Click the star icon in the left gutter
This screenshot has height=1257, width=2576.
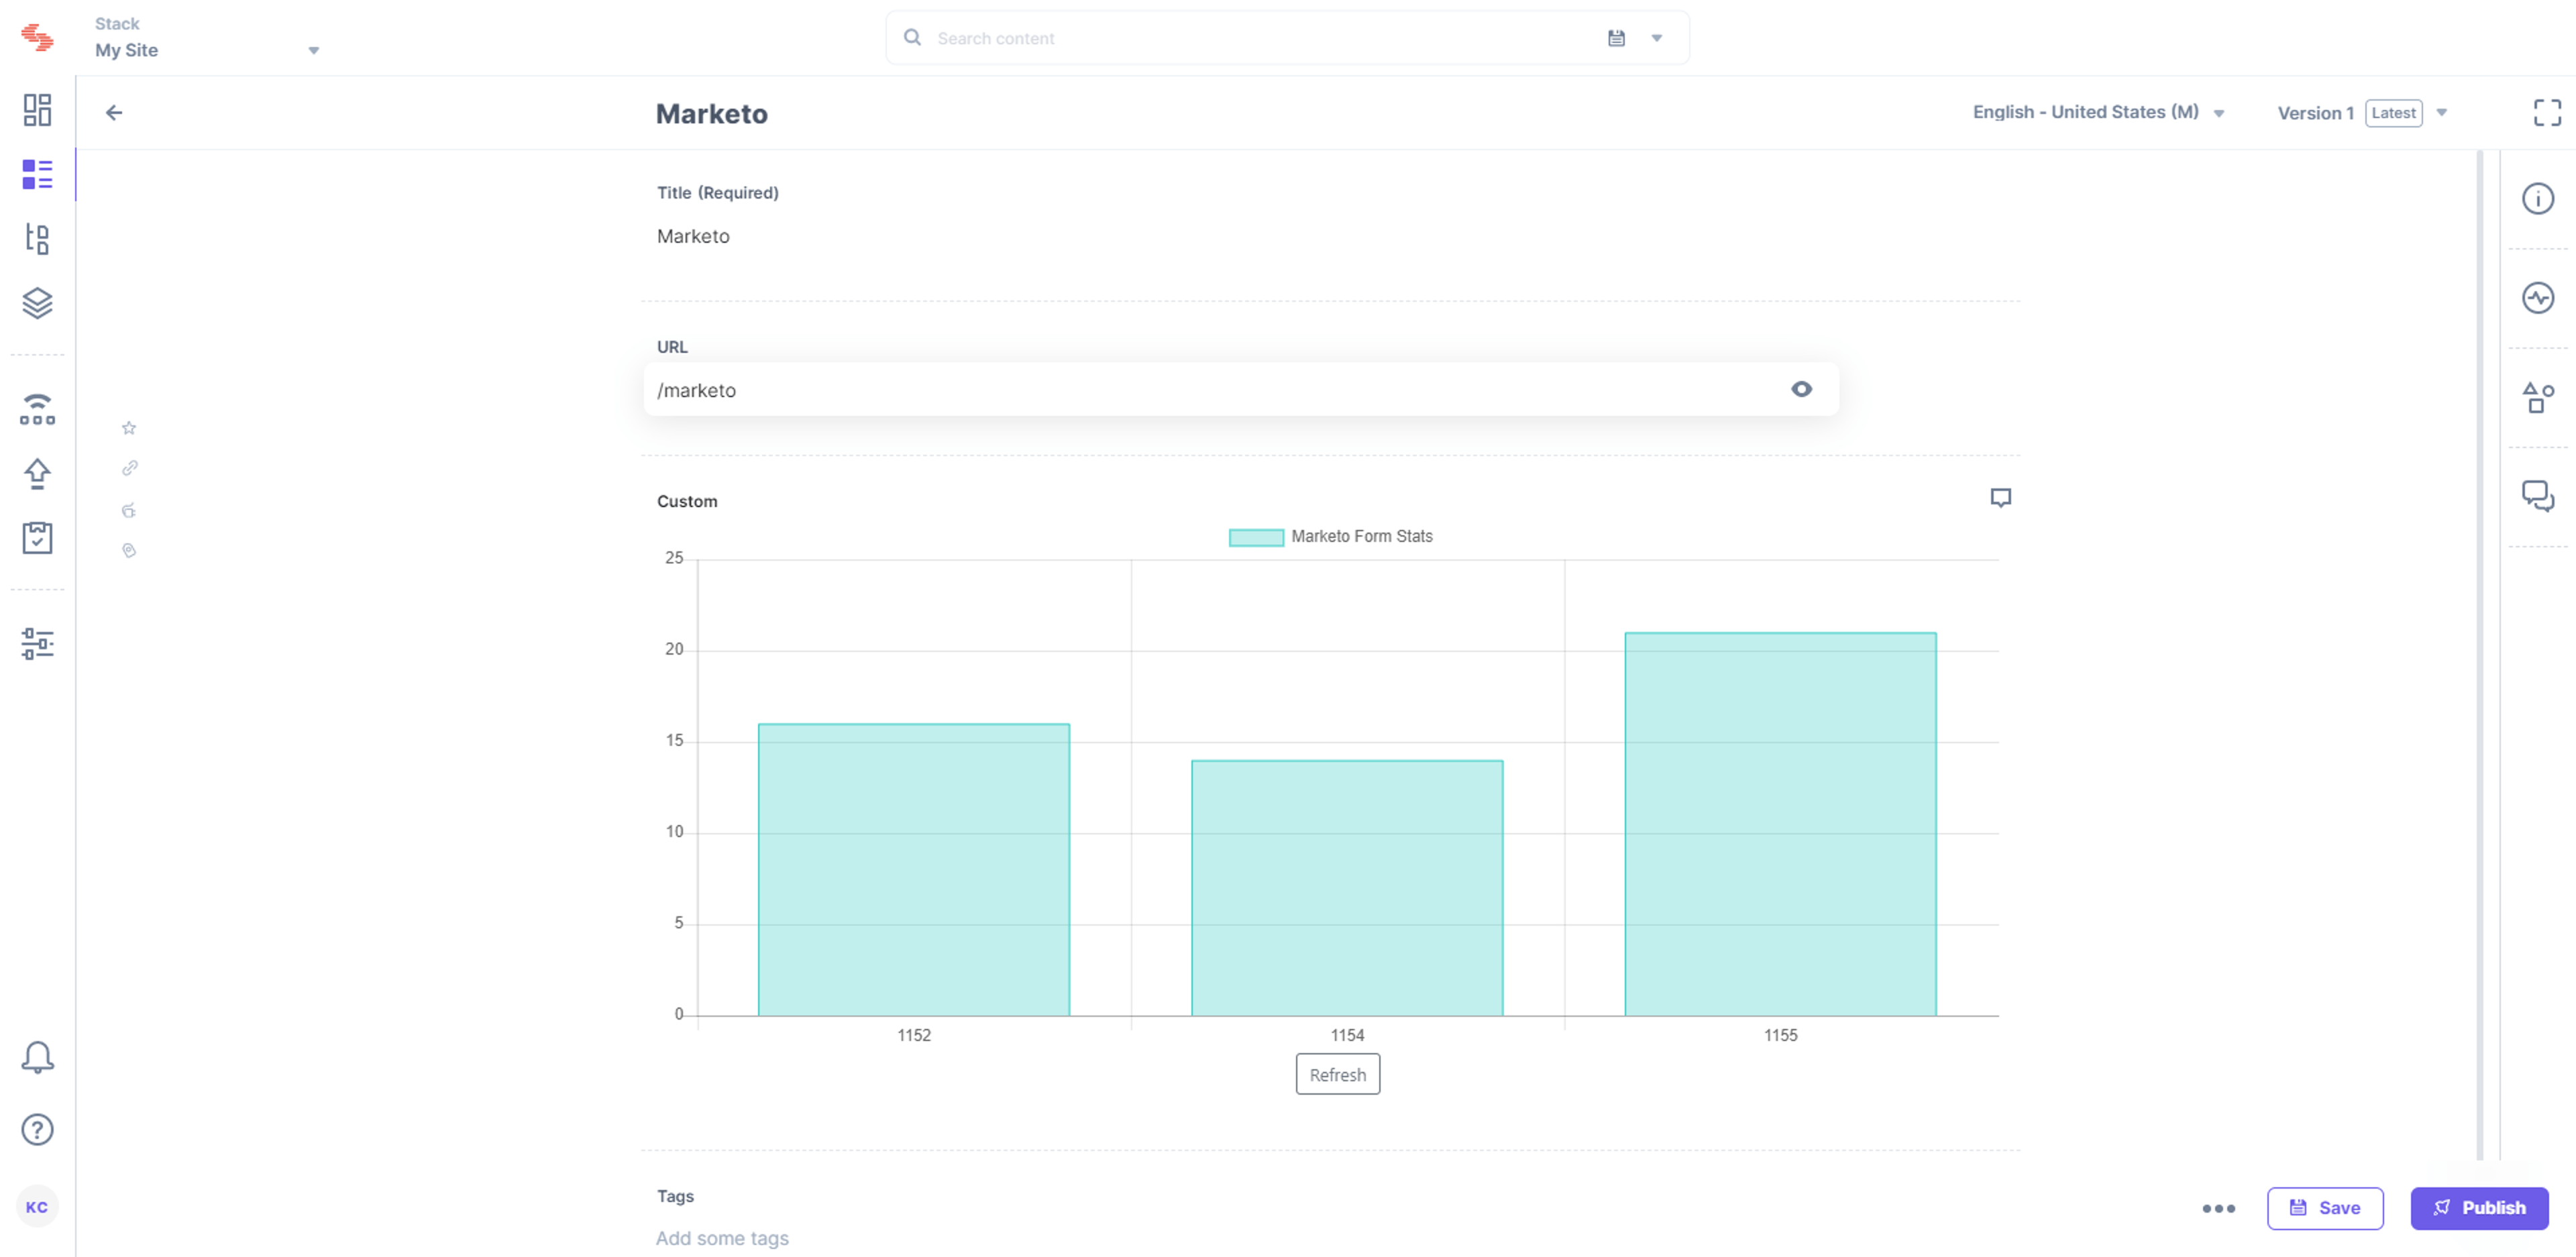(x=129, y=428)
